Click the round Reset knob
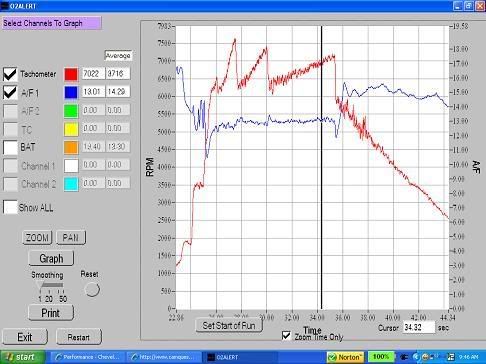Image resolution: width=486 pixels, height=364 pixels. [92, 289]
